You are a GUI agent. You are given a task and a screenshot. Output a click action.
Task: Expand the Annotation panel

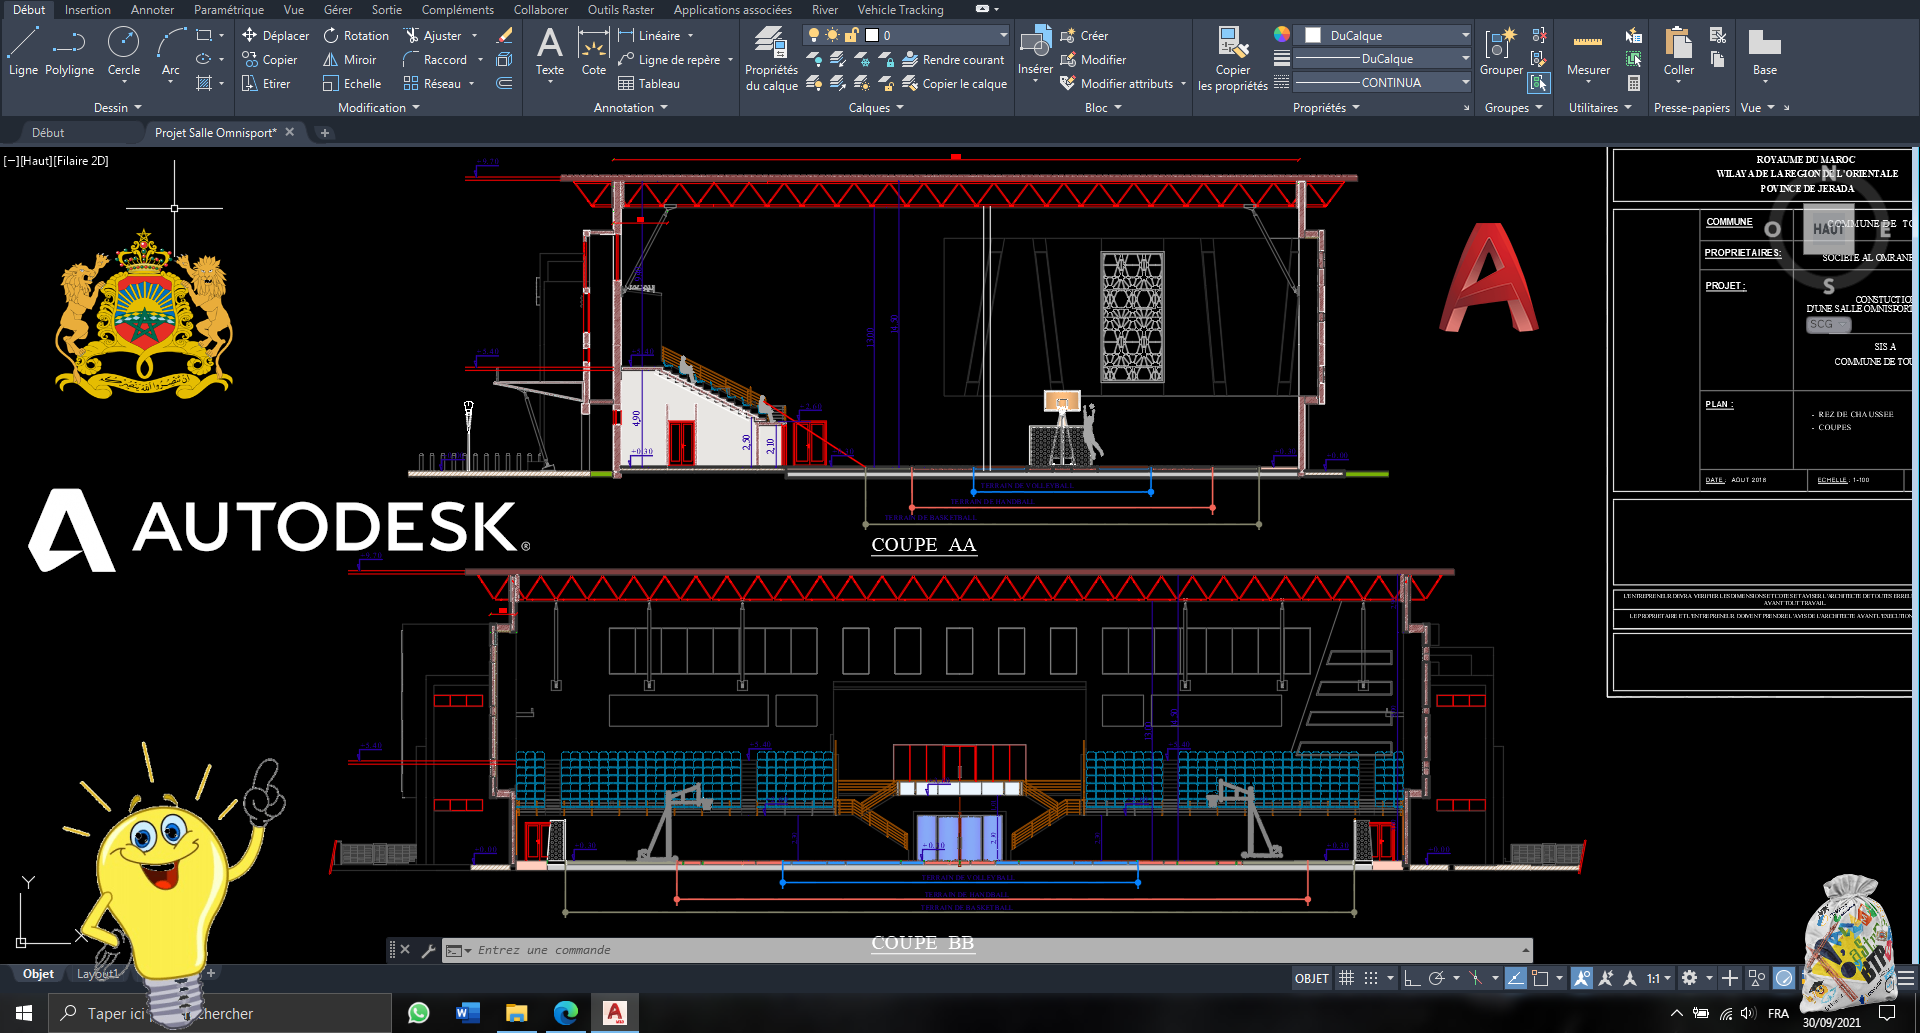point(631,108)
